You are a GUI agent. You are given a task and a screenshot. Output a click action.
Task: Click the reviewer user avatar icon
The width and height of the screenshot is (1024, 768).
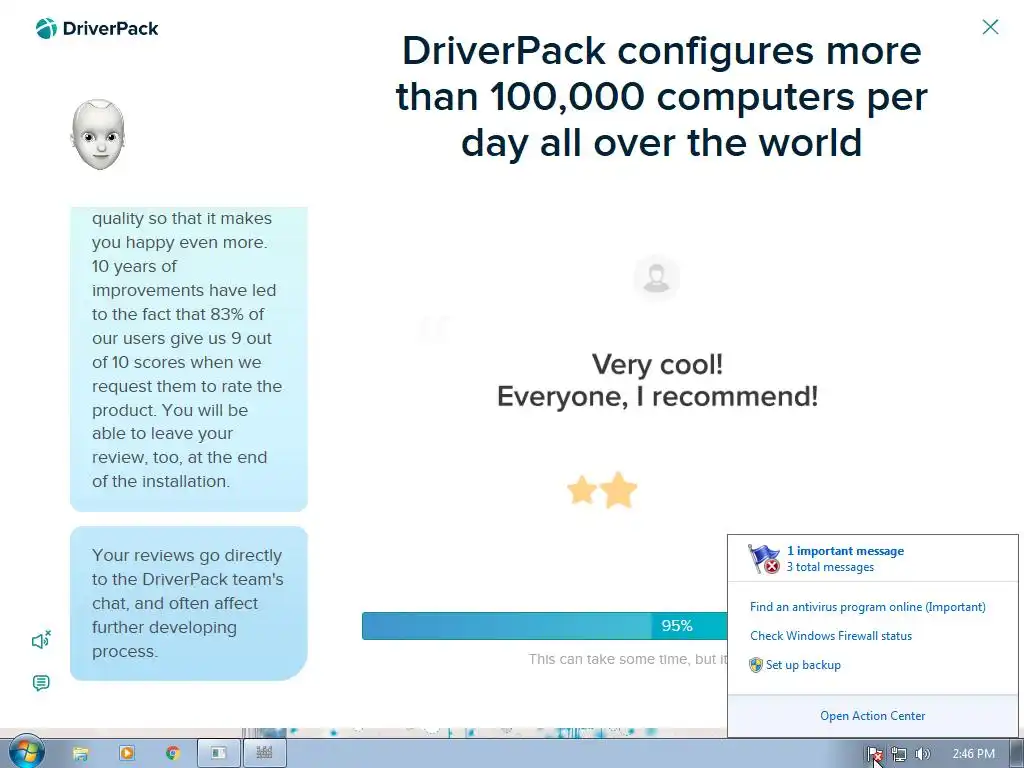click(656, 278)
